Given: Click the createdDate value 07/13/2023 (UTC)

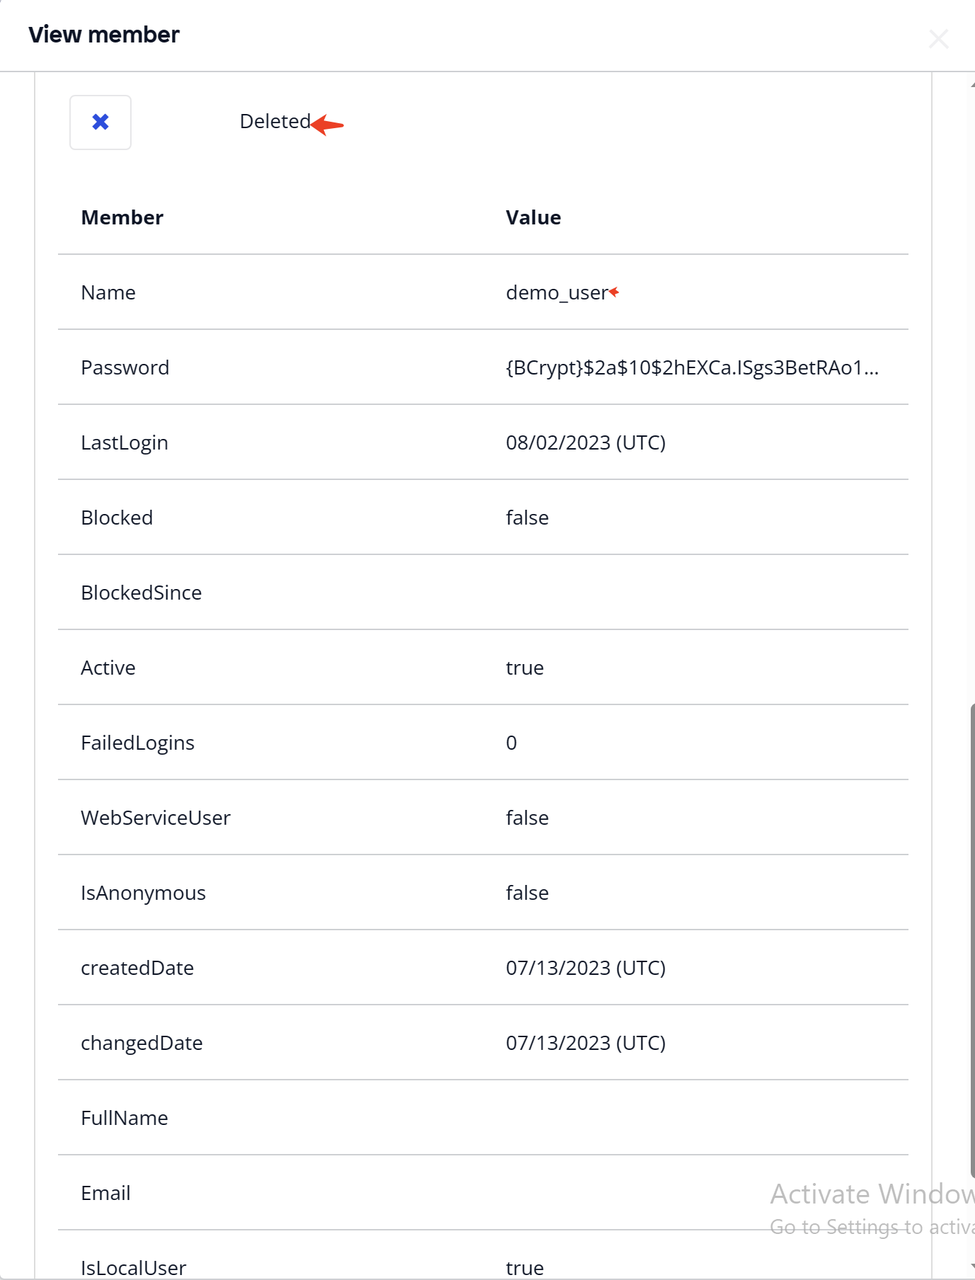Looking at the screenshot, I should 586,967.
